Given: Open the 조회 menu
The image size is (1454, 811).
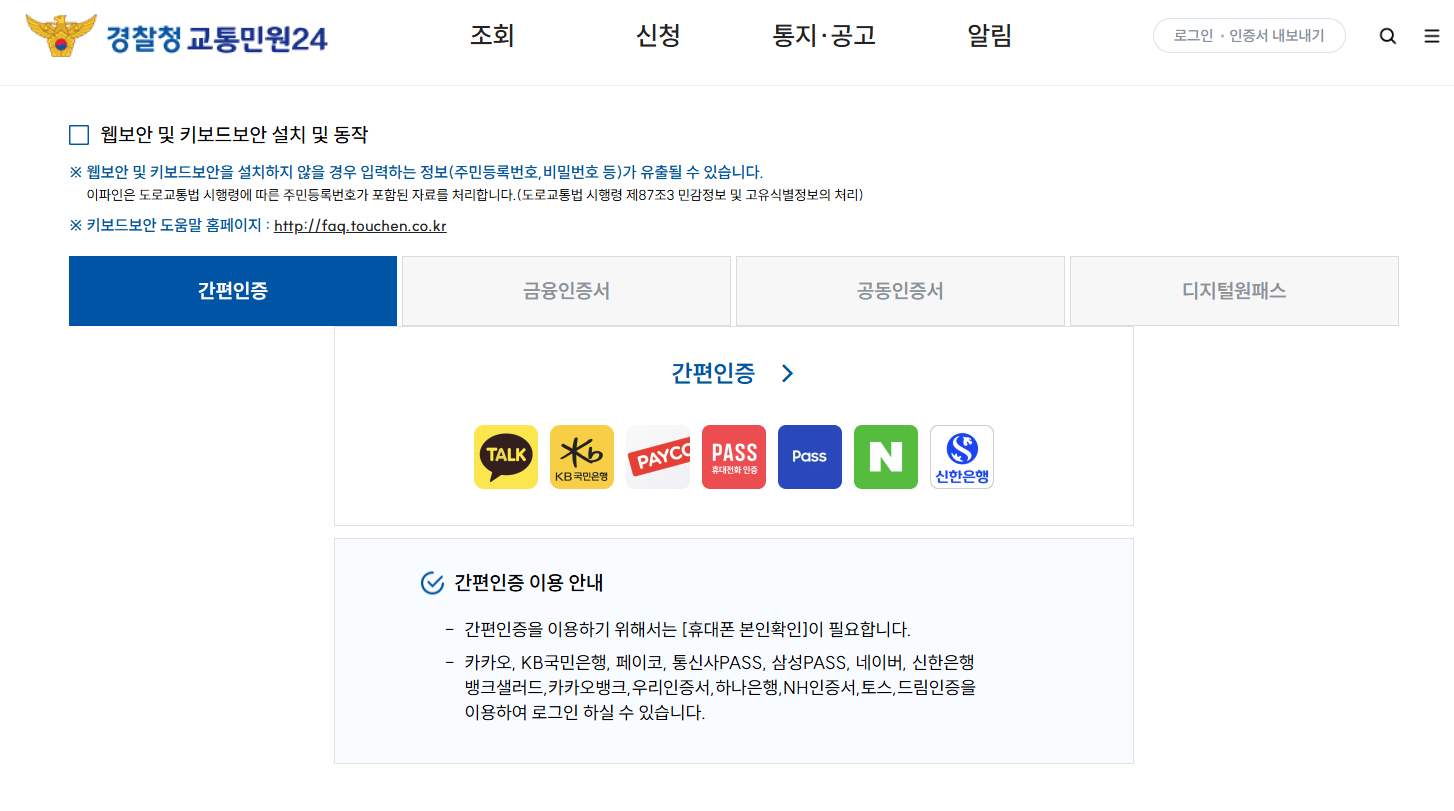Looking at the screenshot, I should coord(492,36).
